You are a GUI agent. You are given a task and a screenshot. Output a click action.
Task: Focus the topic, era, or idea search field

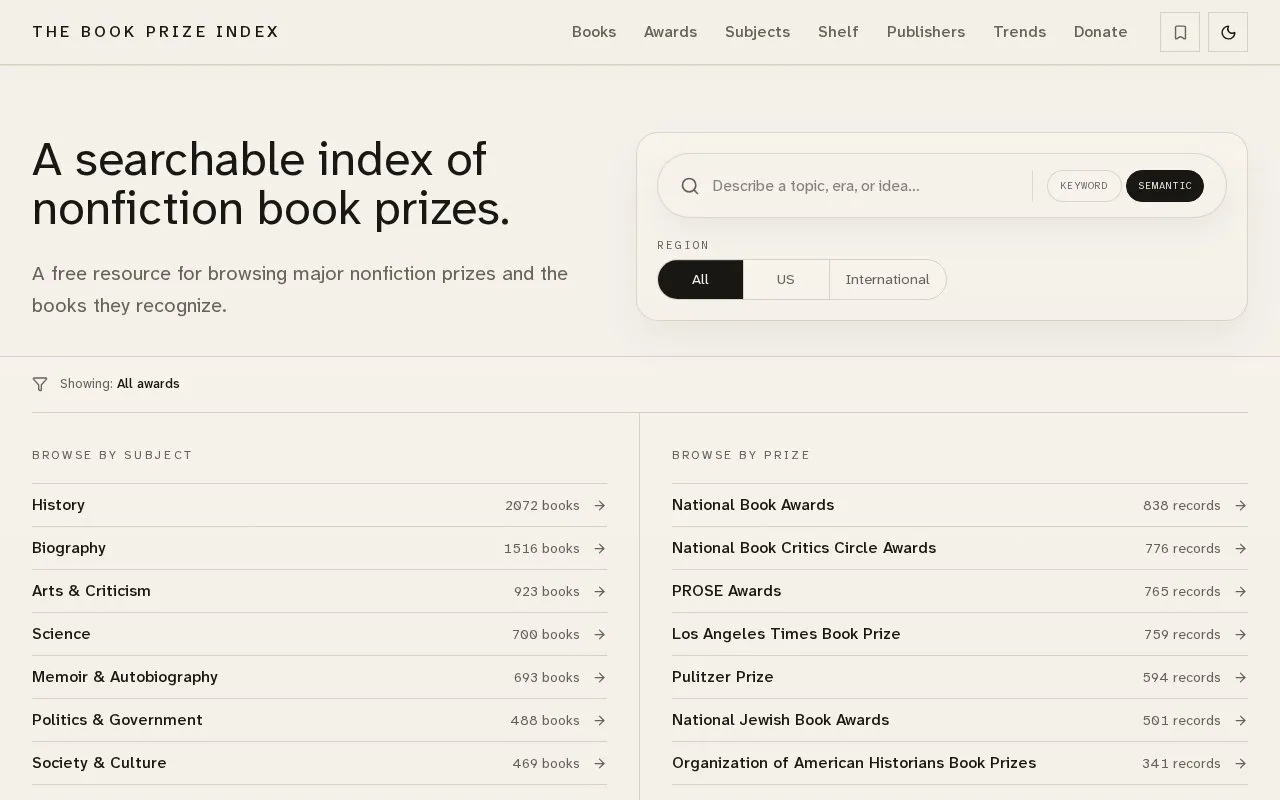865,186
